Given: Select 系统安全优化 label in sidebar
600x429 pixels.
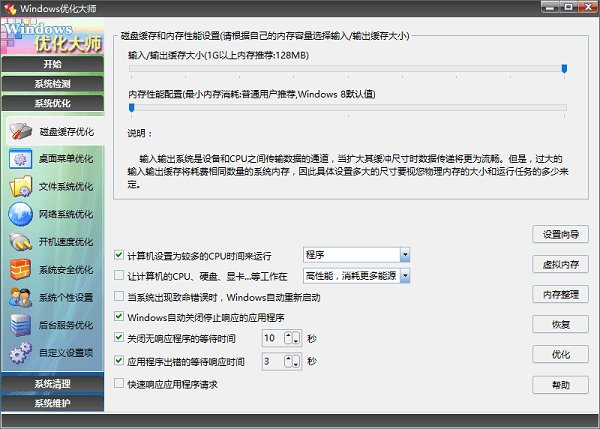Looking at the screenshot, I should [x=66, y=270].
